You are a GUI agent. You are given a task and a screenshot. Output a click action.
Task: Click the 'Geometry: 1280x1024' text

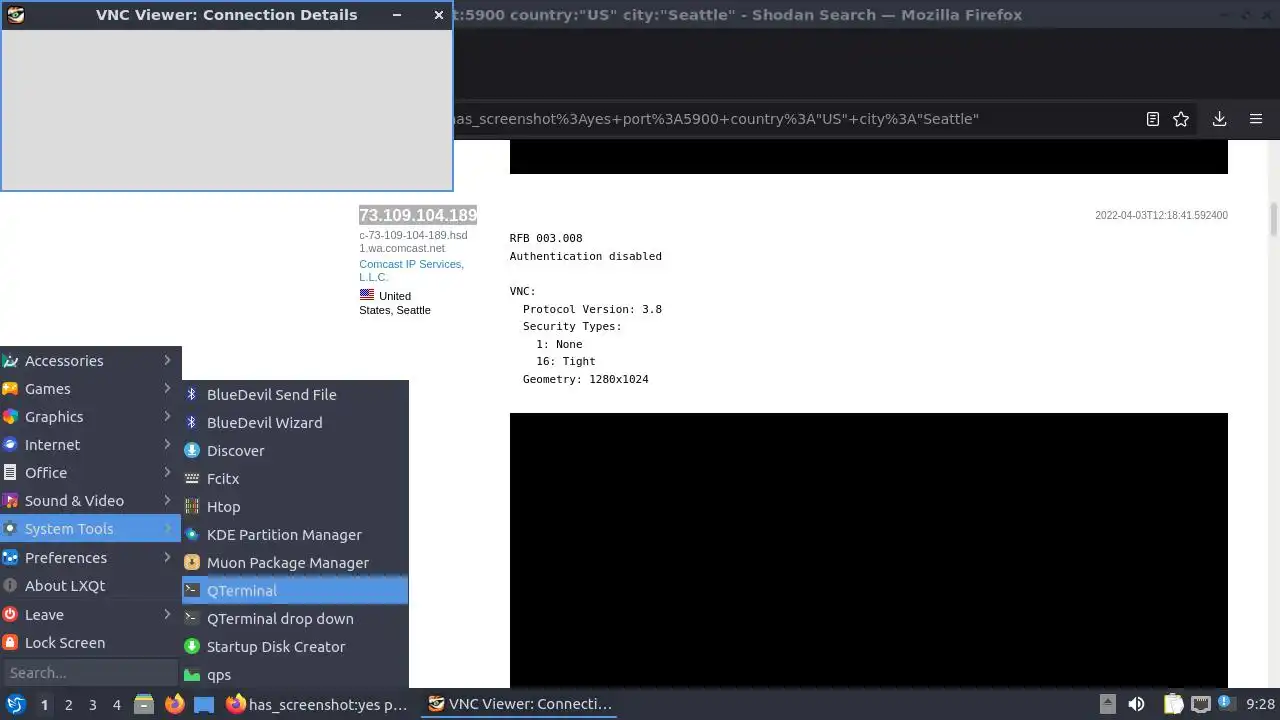click(x=585, y=379)
